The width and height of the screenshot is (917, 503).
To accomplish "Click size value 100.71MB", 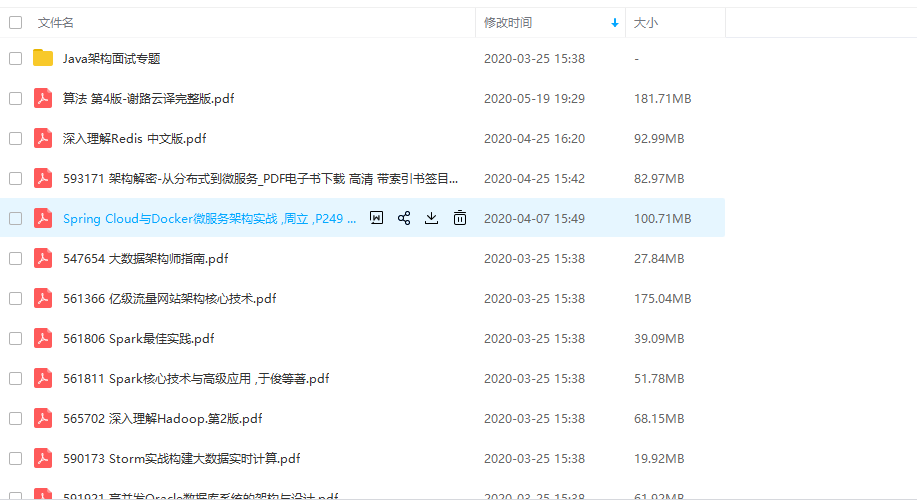I will pyautogui.click(x=663, y=219).
